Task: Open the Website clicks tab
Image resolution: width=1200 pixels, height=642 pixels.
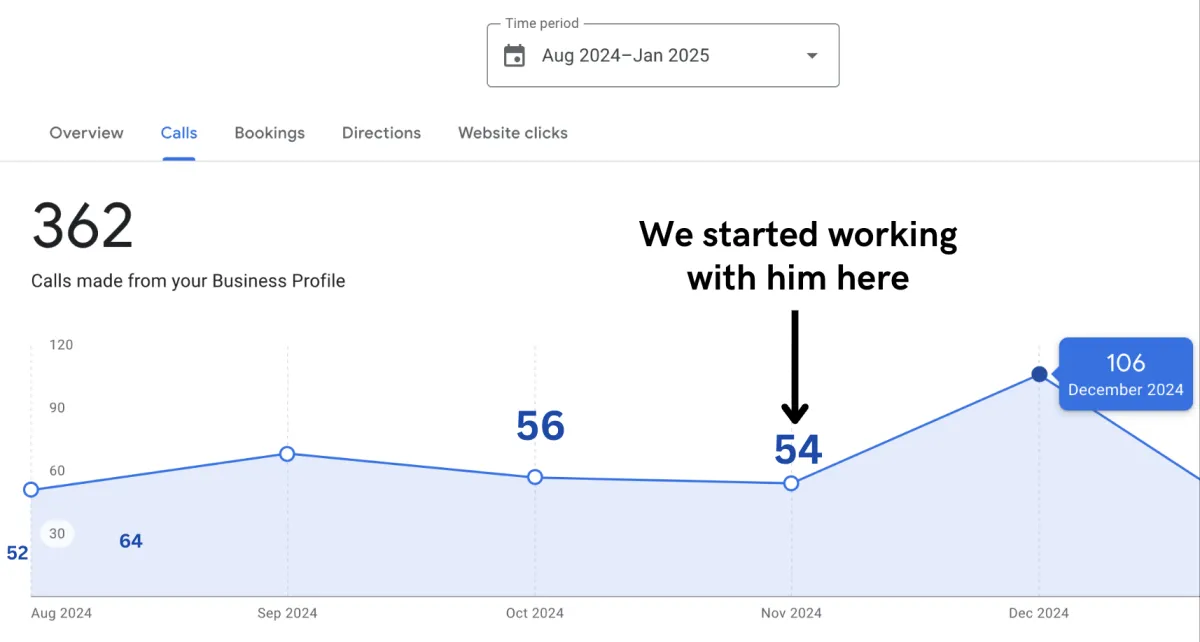Action: pyautogui.click(x=513, y=133)
